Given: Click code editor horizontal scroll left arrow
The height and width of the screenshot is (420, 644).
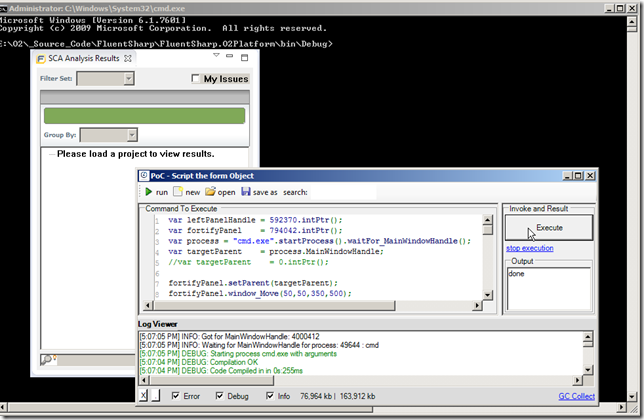Looking at the screenshot, I should click(148, 305).
